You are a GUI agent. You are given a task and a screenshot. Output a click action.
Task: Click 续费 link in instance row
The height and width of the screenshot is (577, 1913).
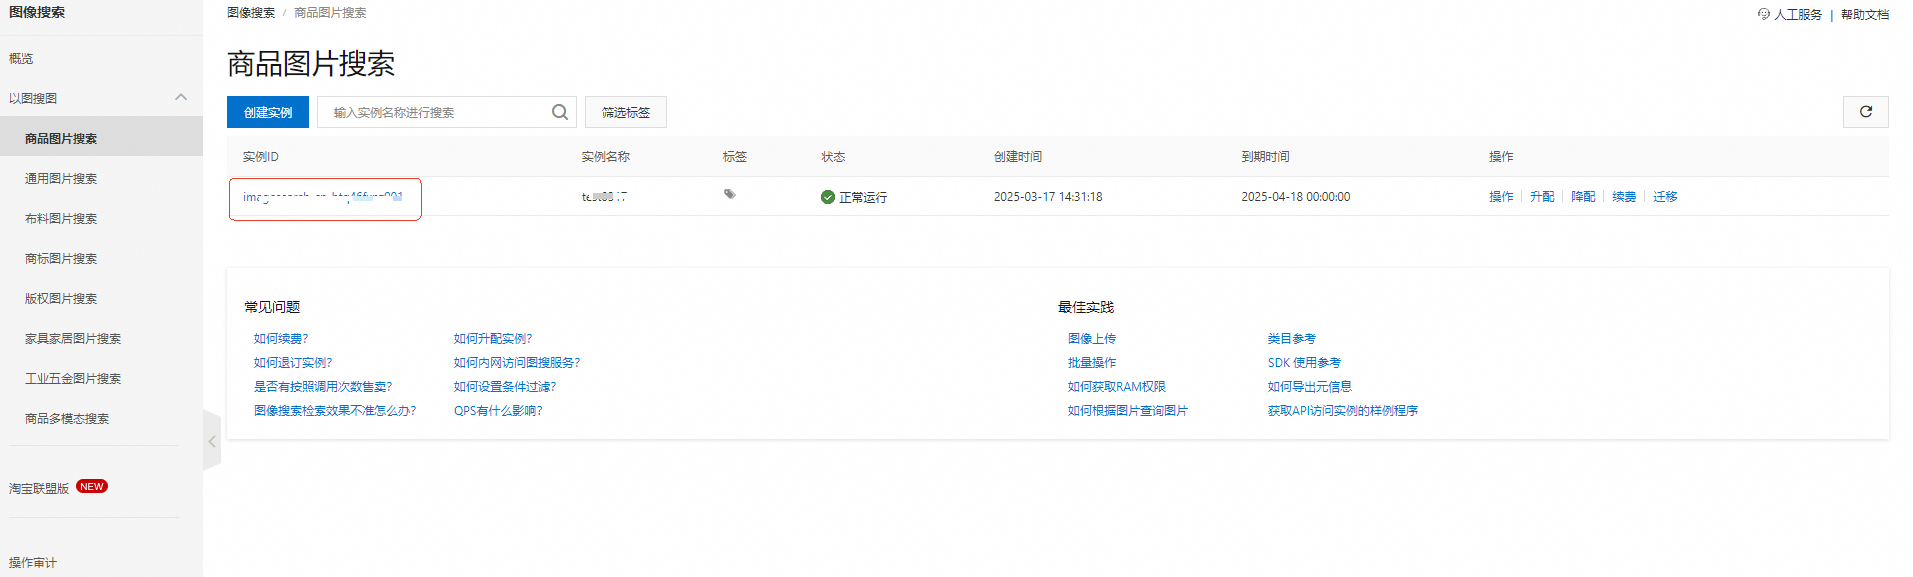pos(1624,197)
